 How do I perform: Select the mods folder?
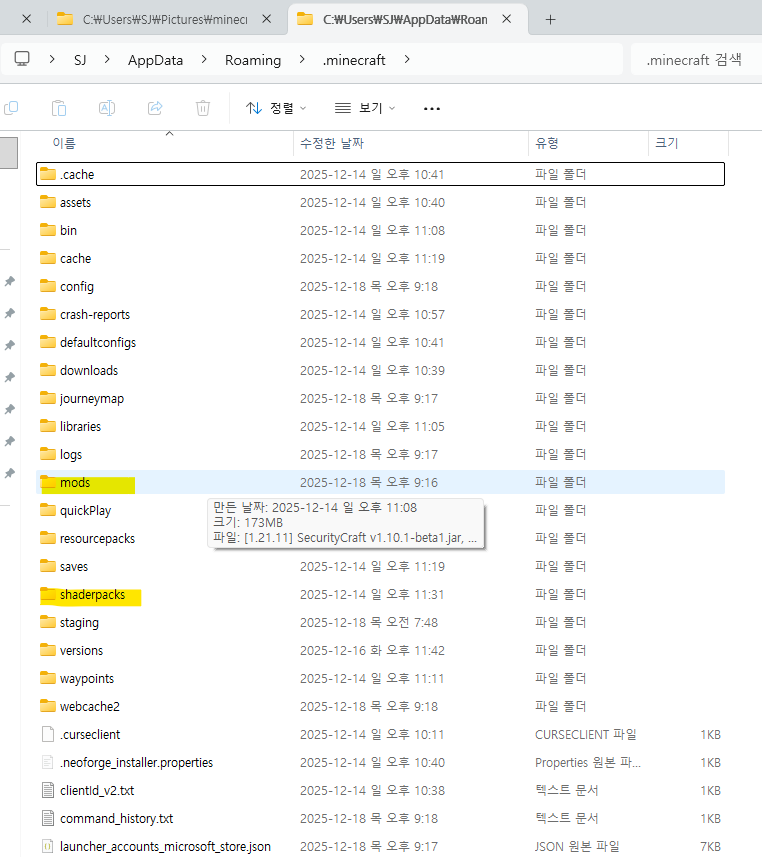380,482
